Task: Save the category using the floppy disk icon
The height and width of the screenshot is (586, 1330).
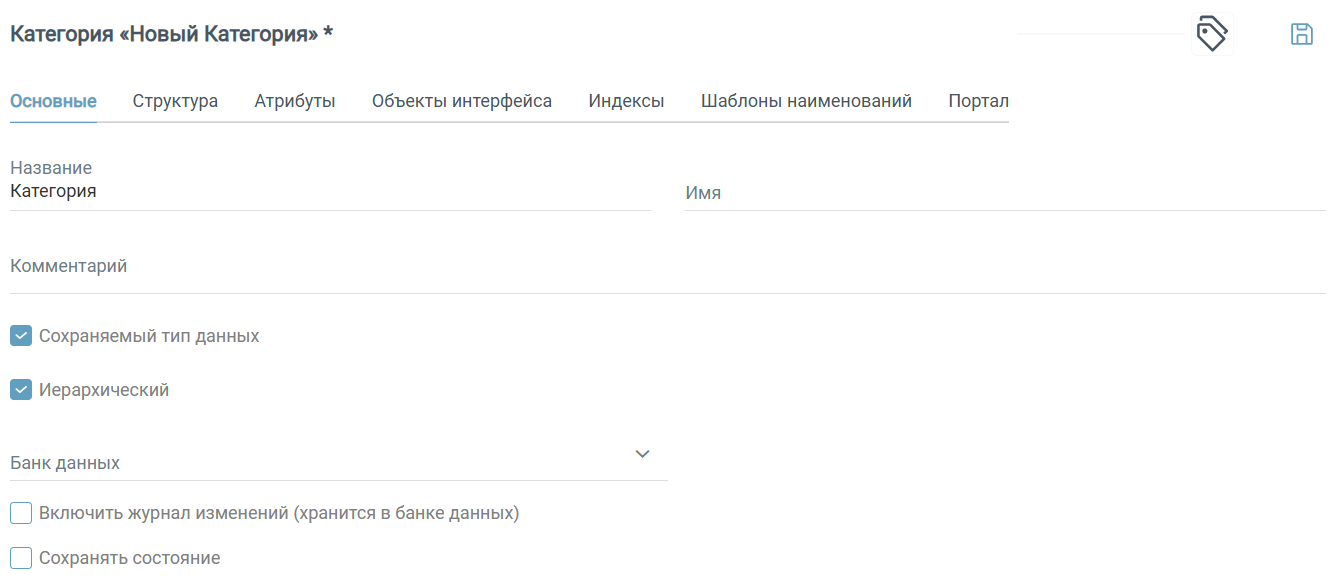Action: (x=1303, y=33)
